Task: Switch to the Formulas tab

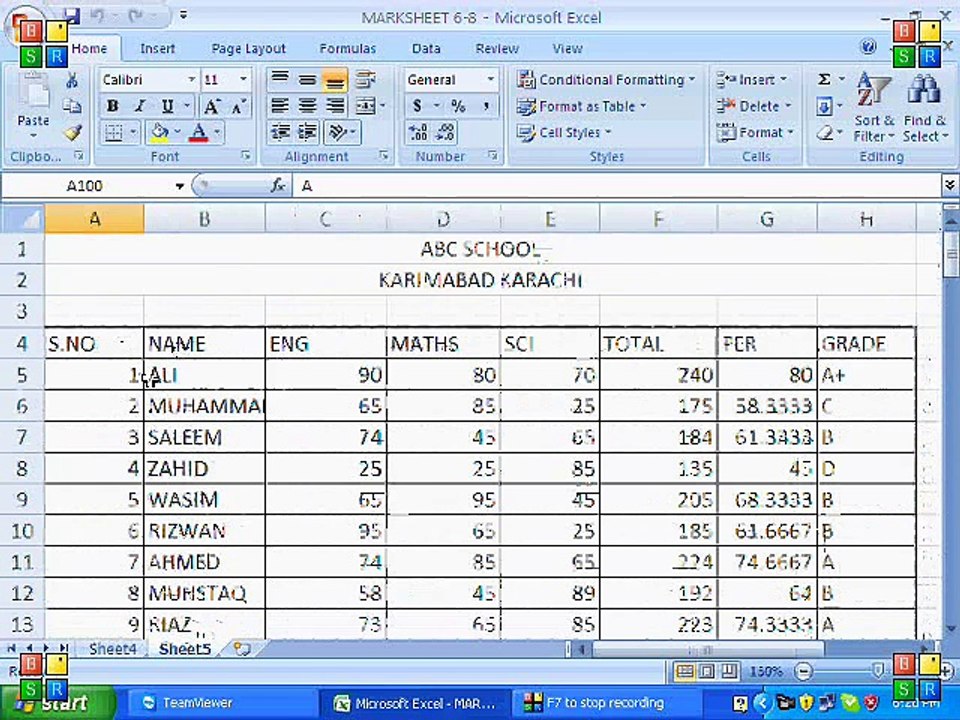Action: 347,48
